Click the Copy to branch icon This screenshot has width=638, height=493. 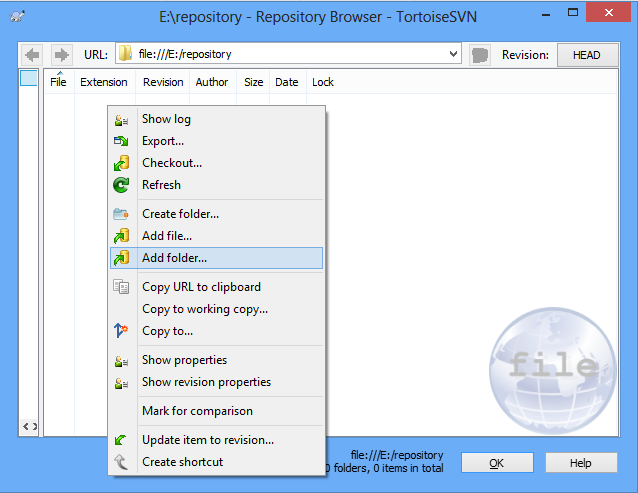click(121, 330)
